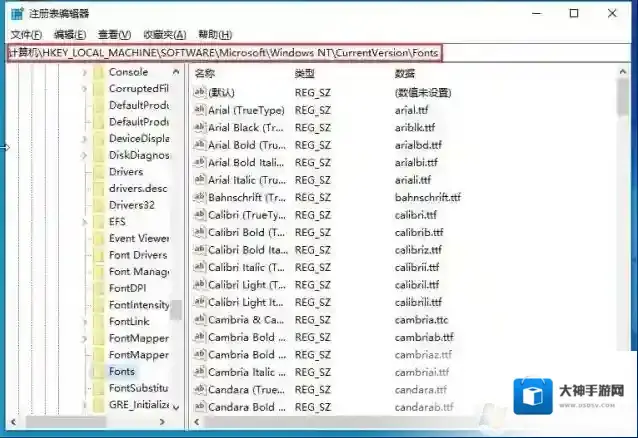Select the FontSubstitu folder icon
The height and width of the screenshot is (438, 638).
pos(99,388)
